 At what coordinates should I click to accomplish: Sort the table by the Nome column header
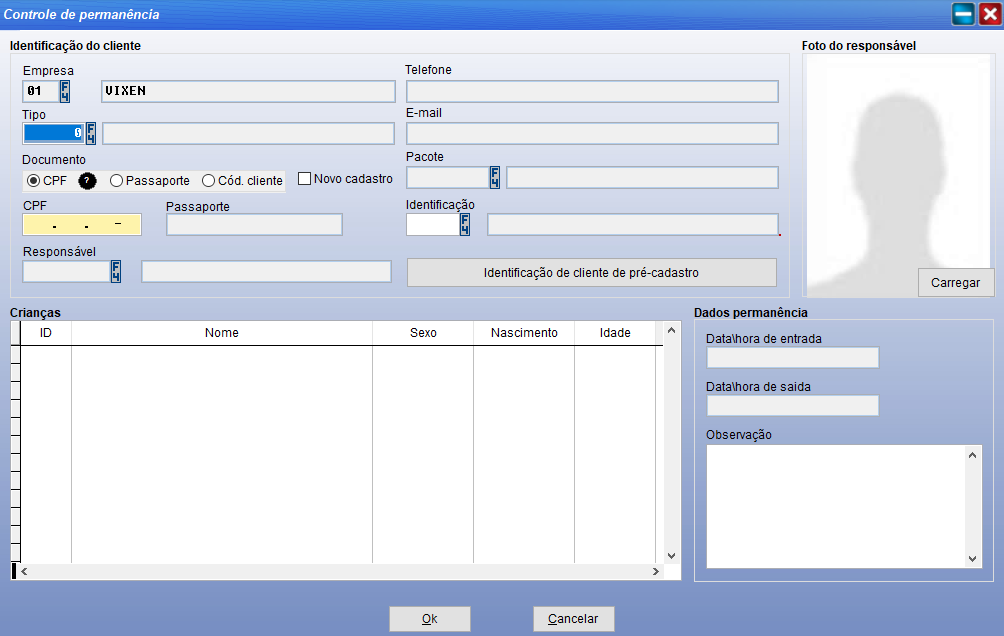221,333
